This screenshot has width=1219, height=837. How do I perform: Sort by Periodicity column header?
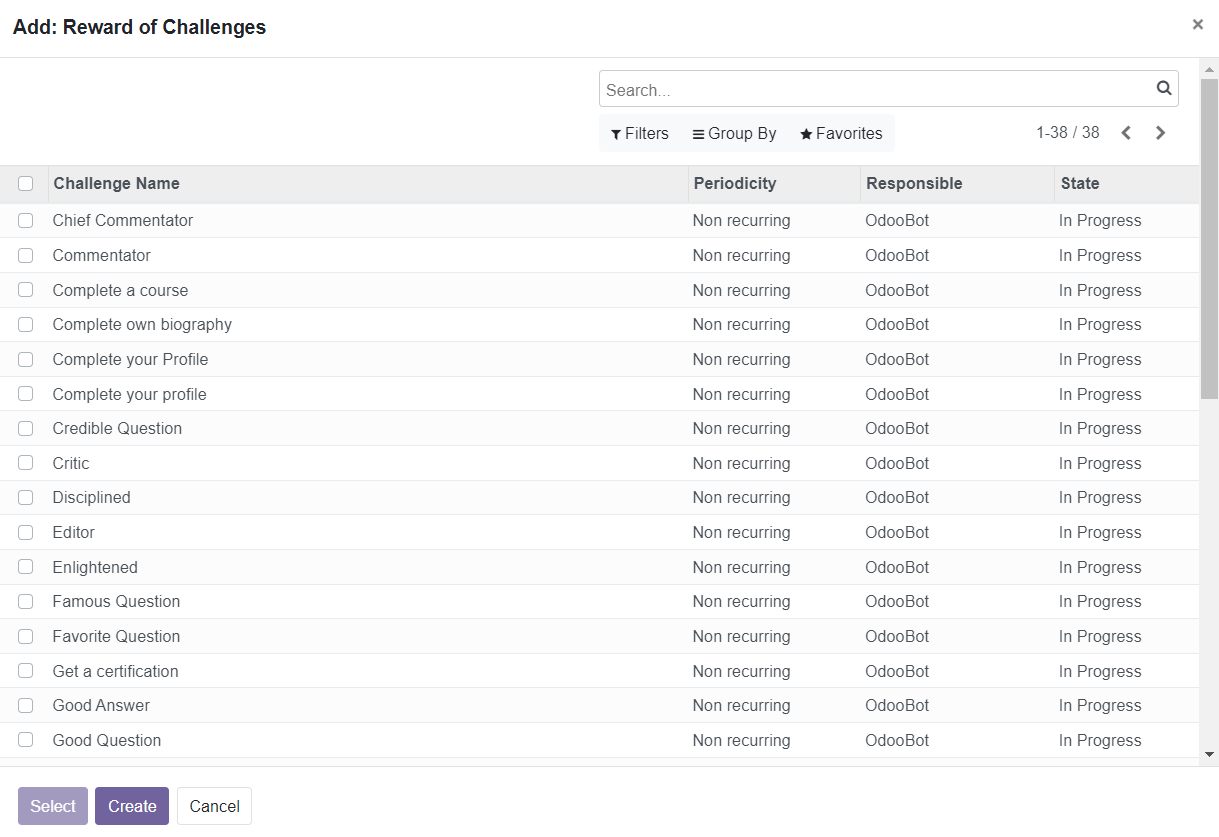pyautogui.click(x=734, y=184)
